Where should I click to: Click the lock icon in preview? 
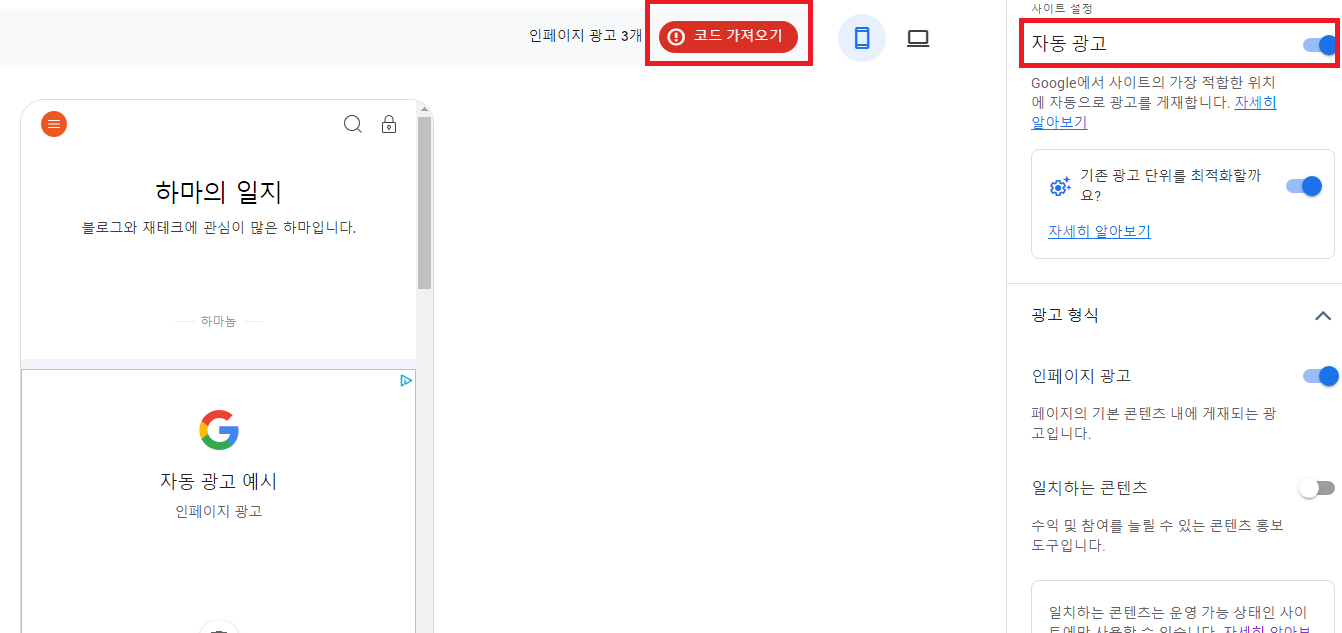coord(389,124)
